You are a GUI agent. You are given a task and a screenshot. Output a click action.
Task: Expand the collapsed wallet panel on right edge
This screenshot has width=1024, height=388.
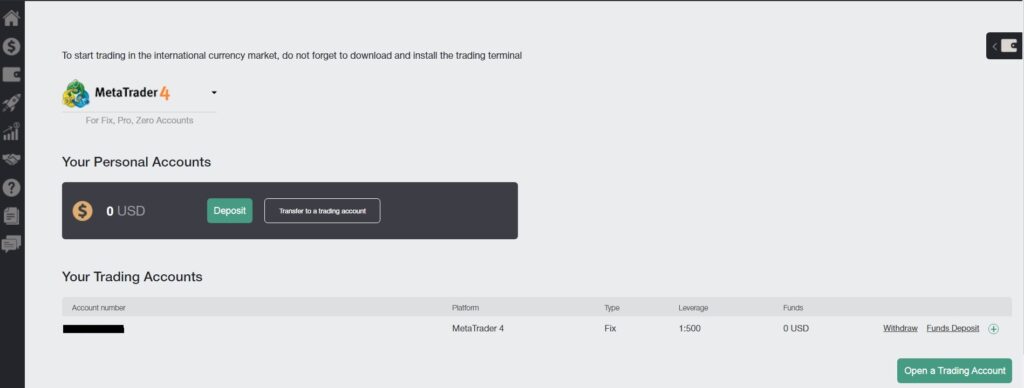(x=1005, y=46)
